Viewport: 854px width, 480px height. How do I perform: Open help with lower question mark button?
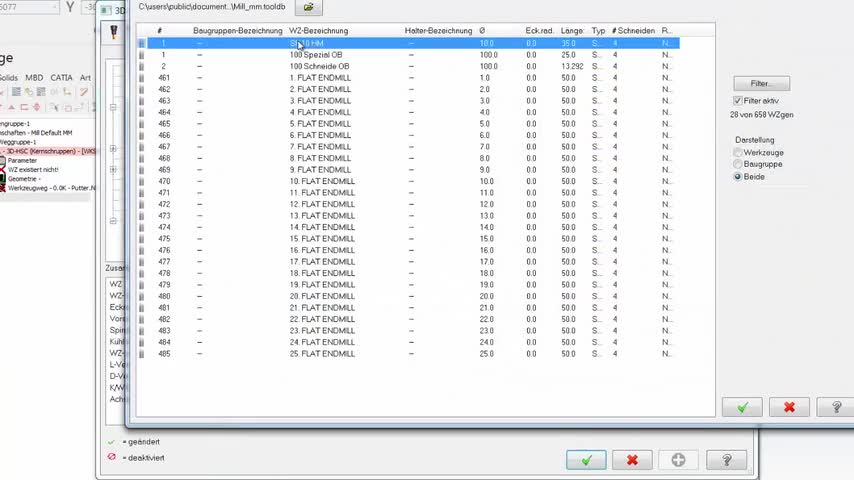click(726, 460)
